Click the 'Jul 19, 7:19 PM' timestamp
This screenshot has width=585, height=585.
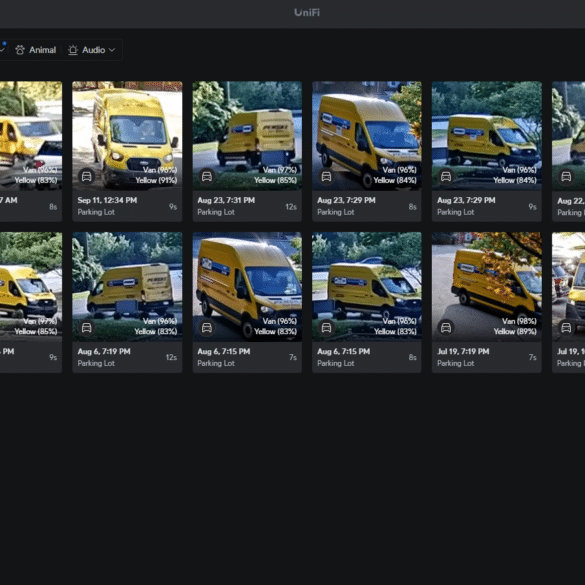pyautogui.click(x=463, y=351)
